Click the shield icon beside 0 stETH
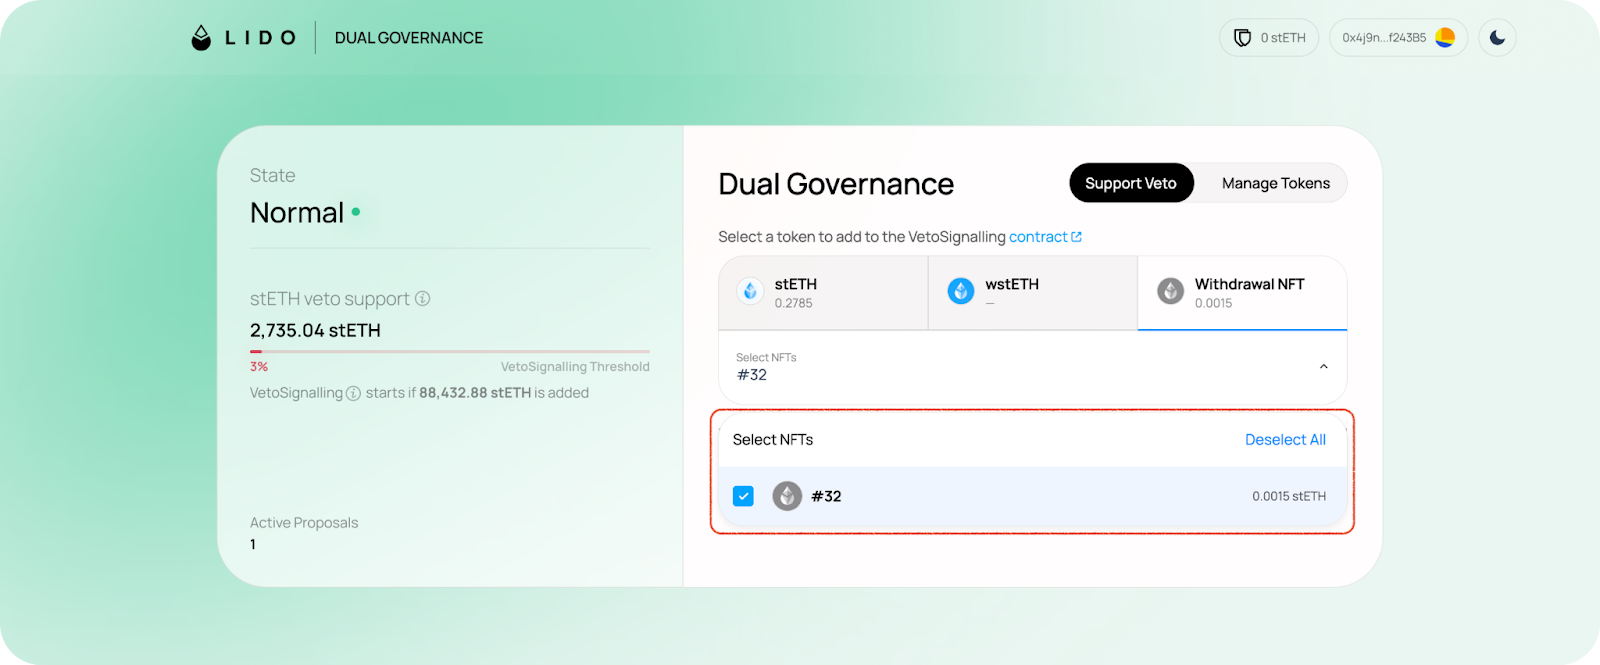Image resolution: width=1600 pixels, height=665 pixels. [1242, 38]
